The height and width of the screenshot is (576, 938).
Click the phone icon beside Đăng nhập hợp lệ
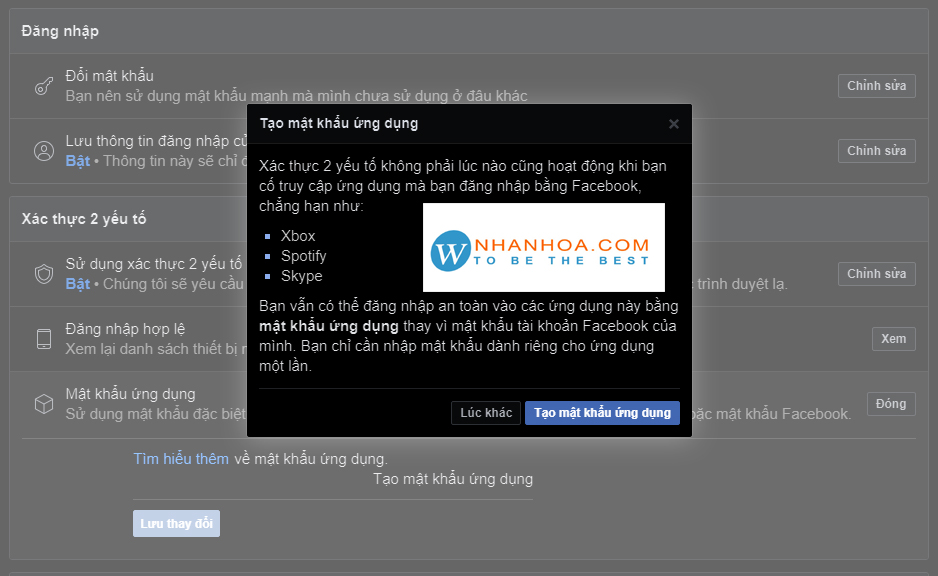click(x=44, y=339)
